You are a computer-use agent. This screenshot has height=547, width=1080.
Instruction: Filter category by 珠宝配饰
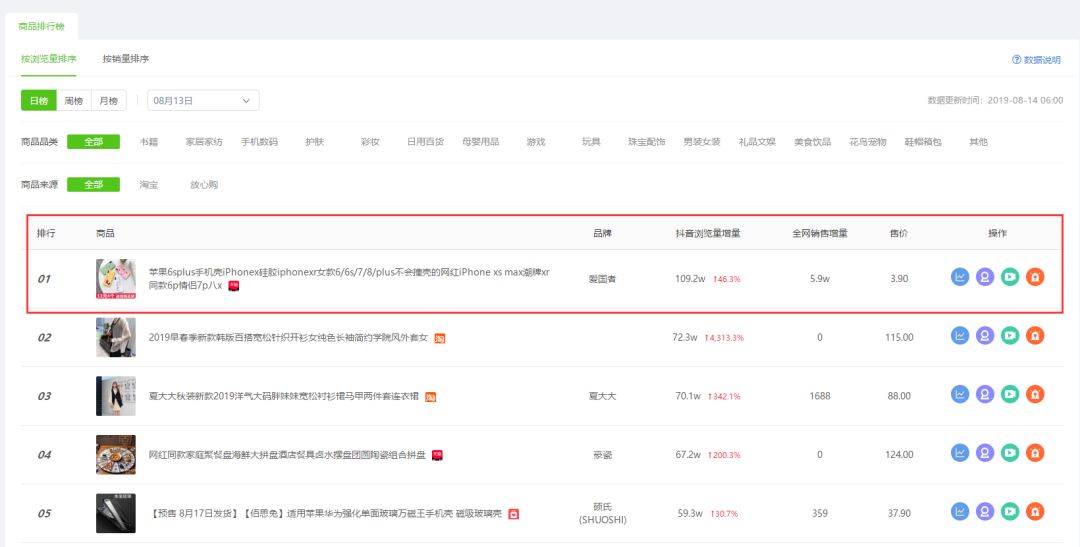[647, 142]
